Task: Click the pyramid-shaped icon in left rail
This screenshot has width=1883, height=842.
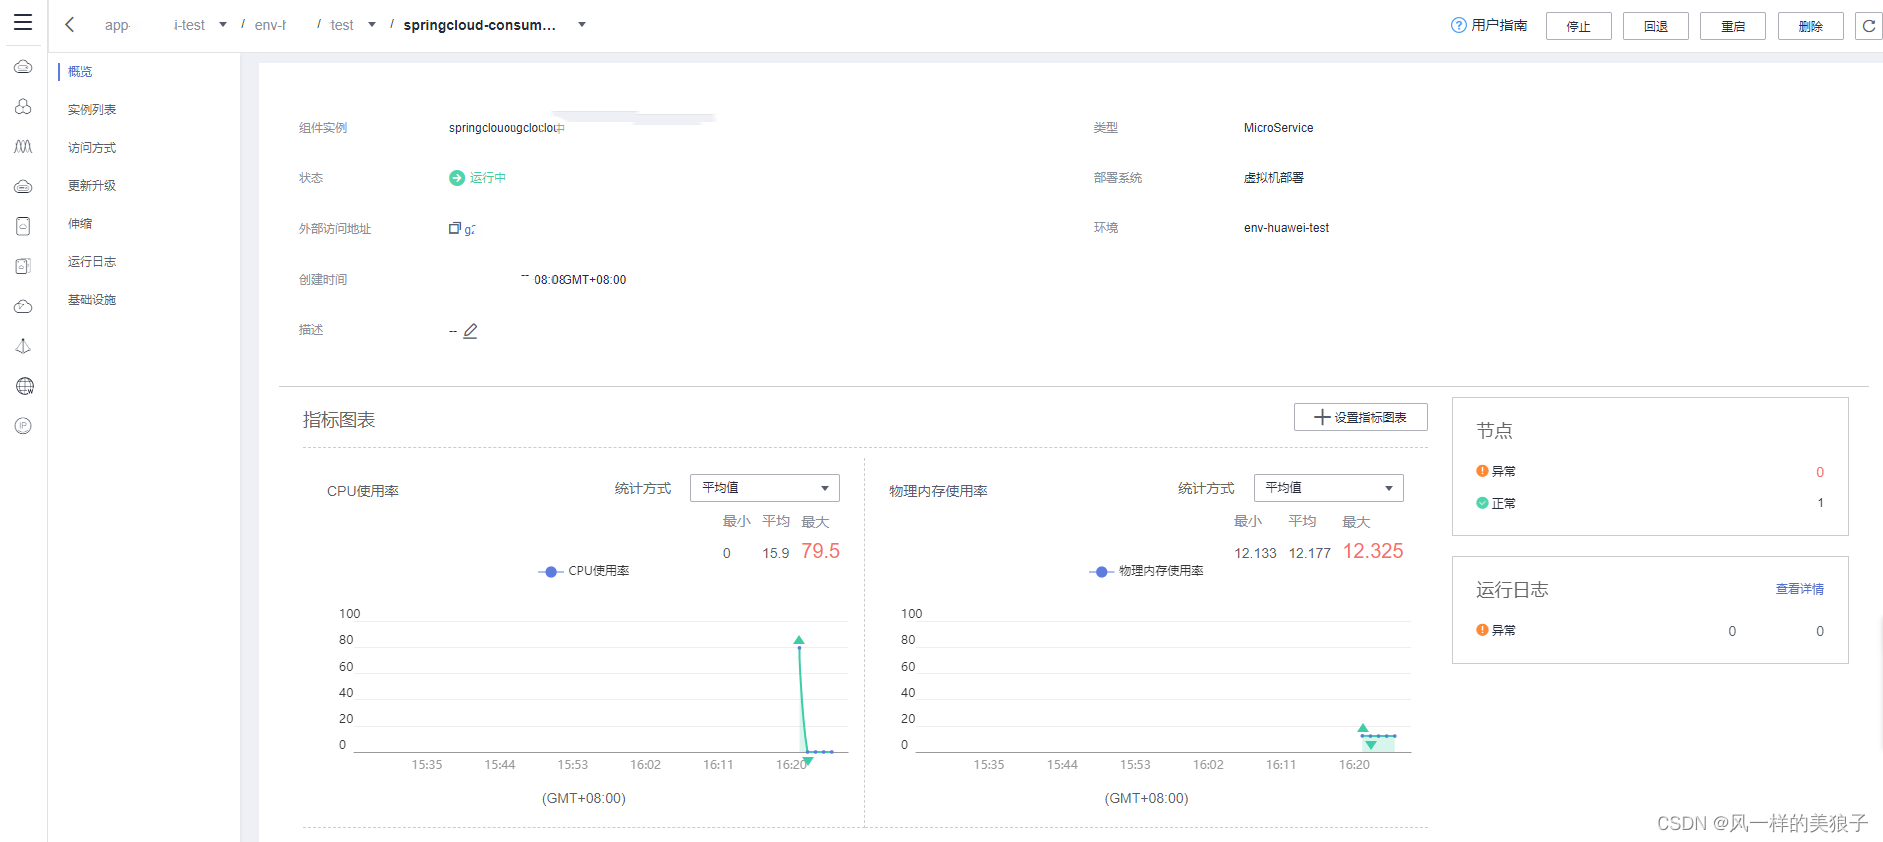Action: [23, 346]
